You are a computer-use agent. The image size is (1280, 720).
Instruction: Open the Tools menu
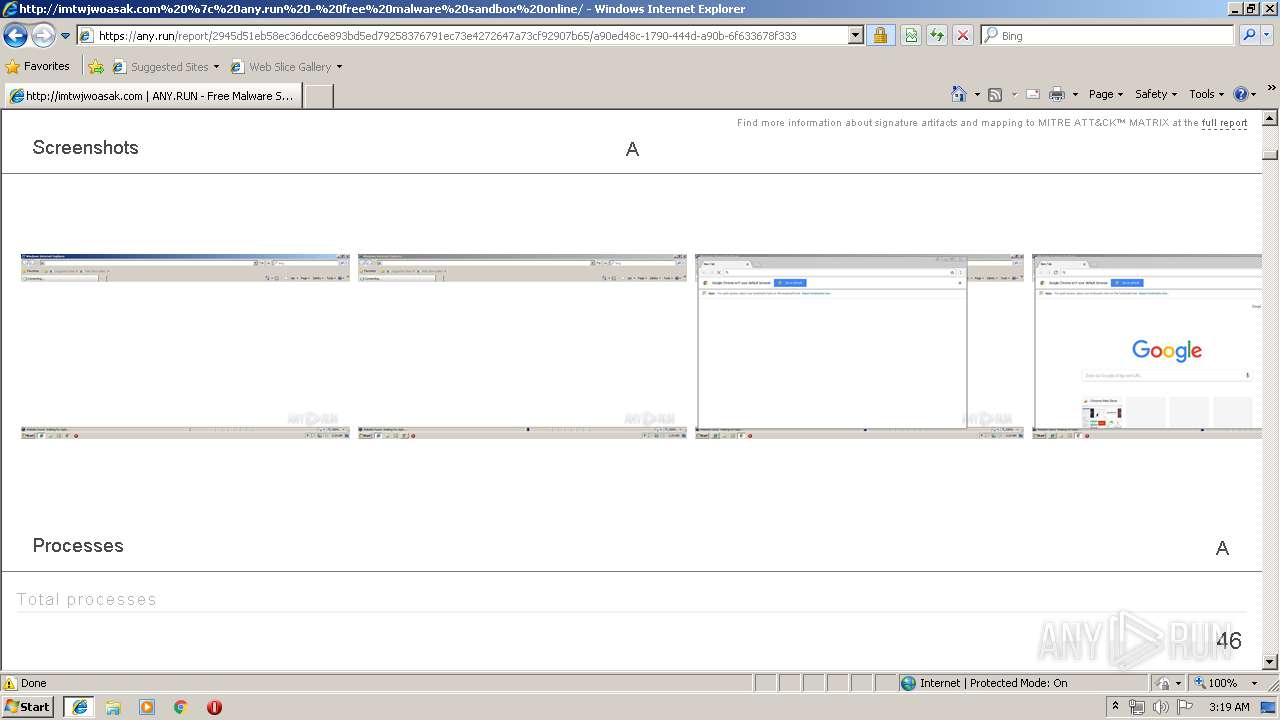click(1207, 94)
